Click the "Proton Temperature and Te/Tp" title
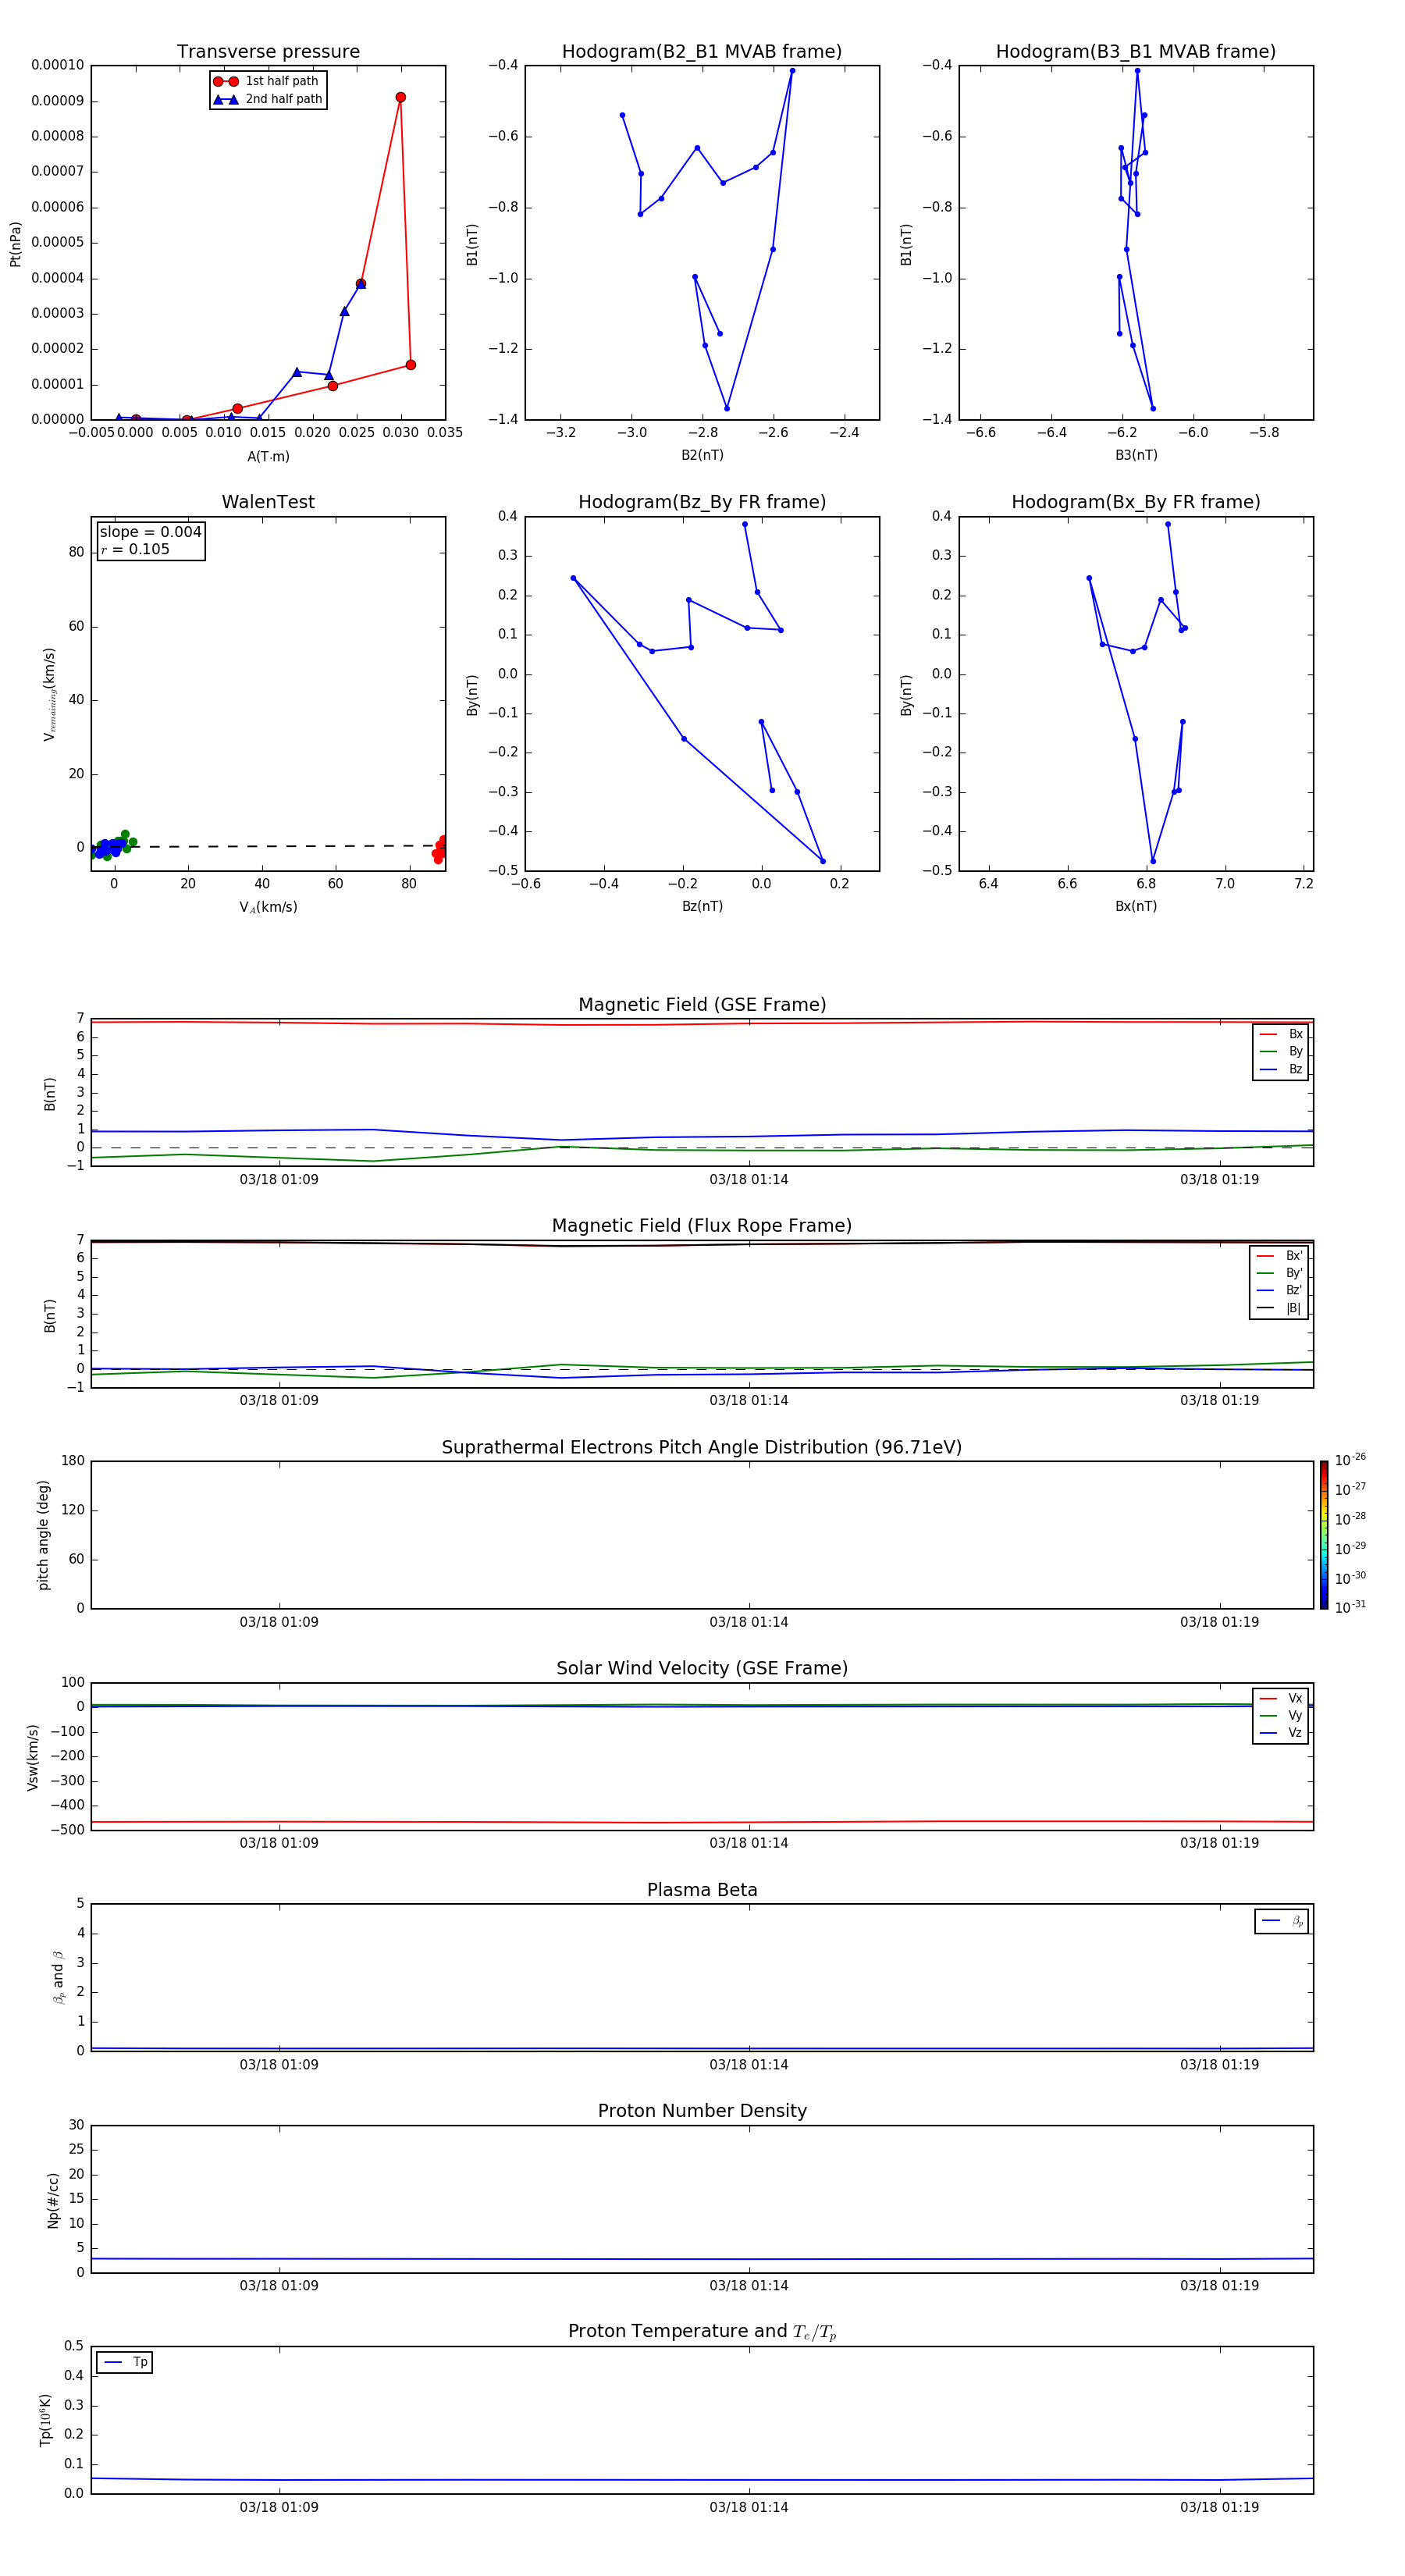The image size is (1405, 2576). (x=702, y=2331)
